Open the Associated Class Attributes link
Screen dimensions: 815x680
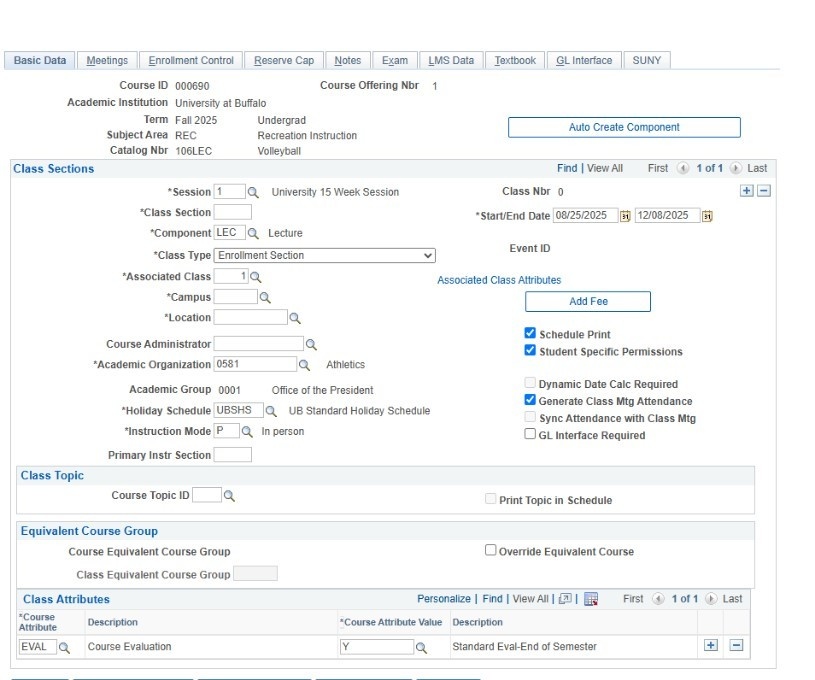point(499,280)
